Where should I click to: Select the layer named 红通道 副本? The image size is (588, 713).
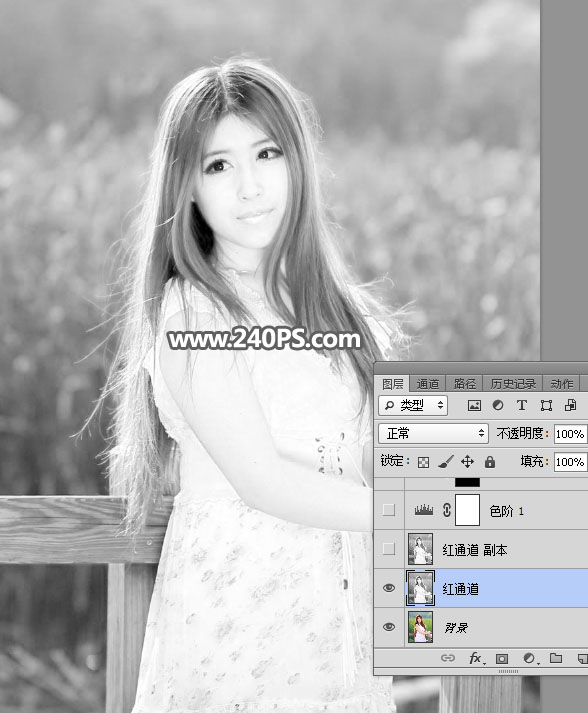click(475, 550)
